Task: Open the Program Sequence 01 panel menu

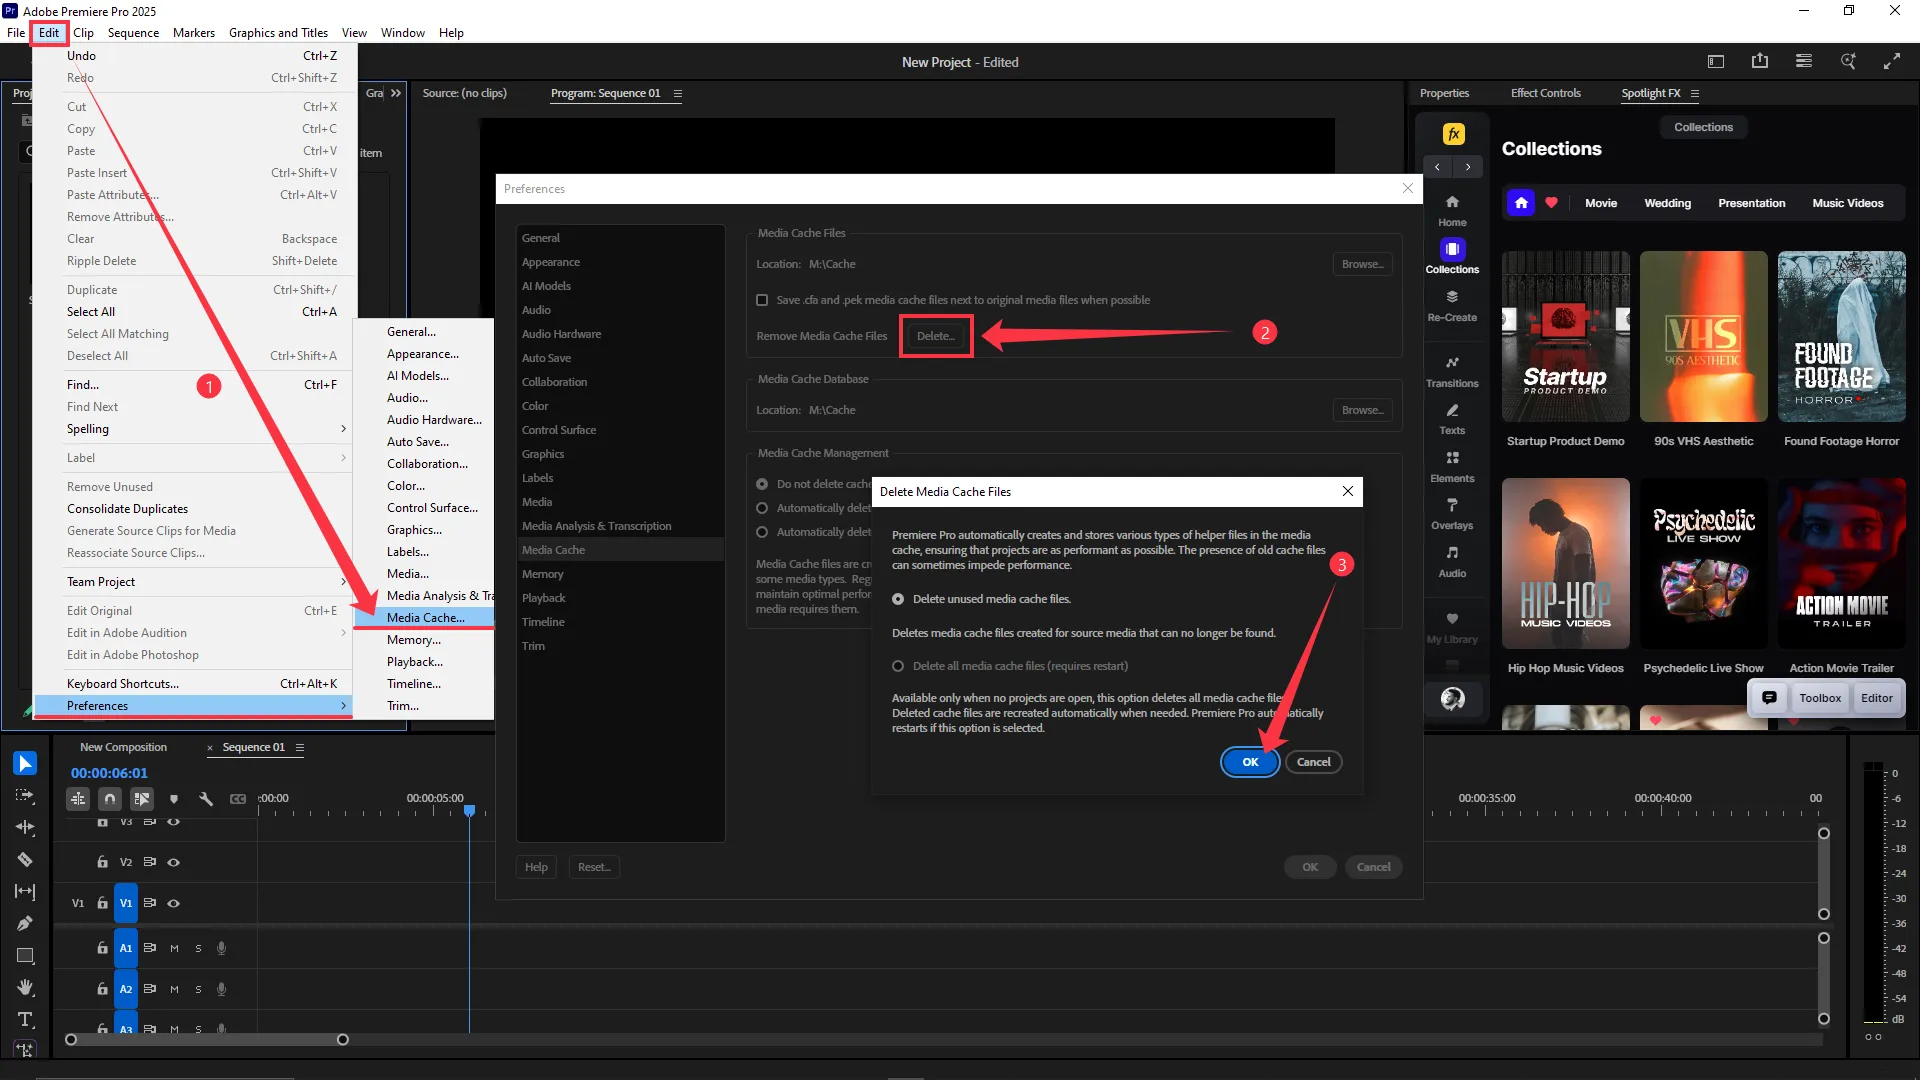Action: [677, 94]
